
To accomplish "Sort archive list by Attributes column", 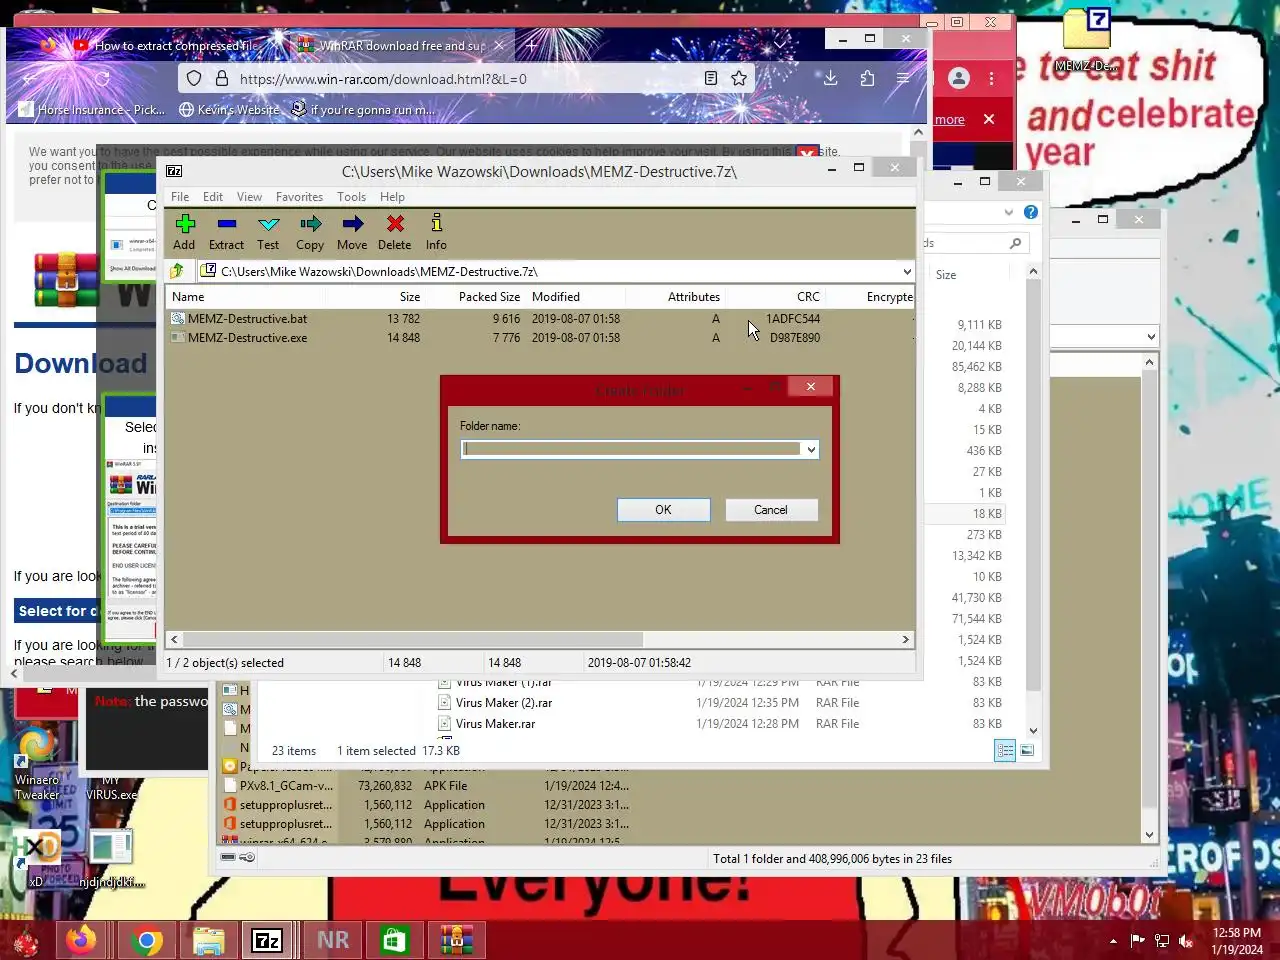I will pyautogui.click(x=693, y=297).
